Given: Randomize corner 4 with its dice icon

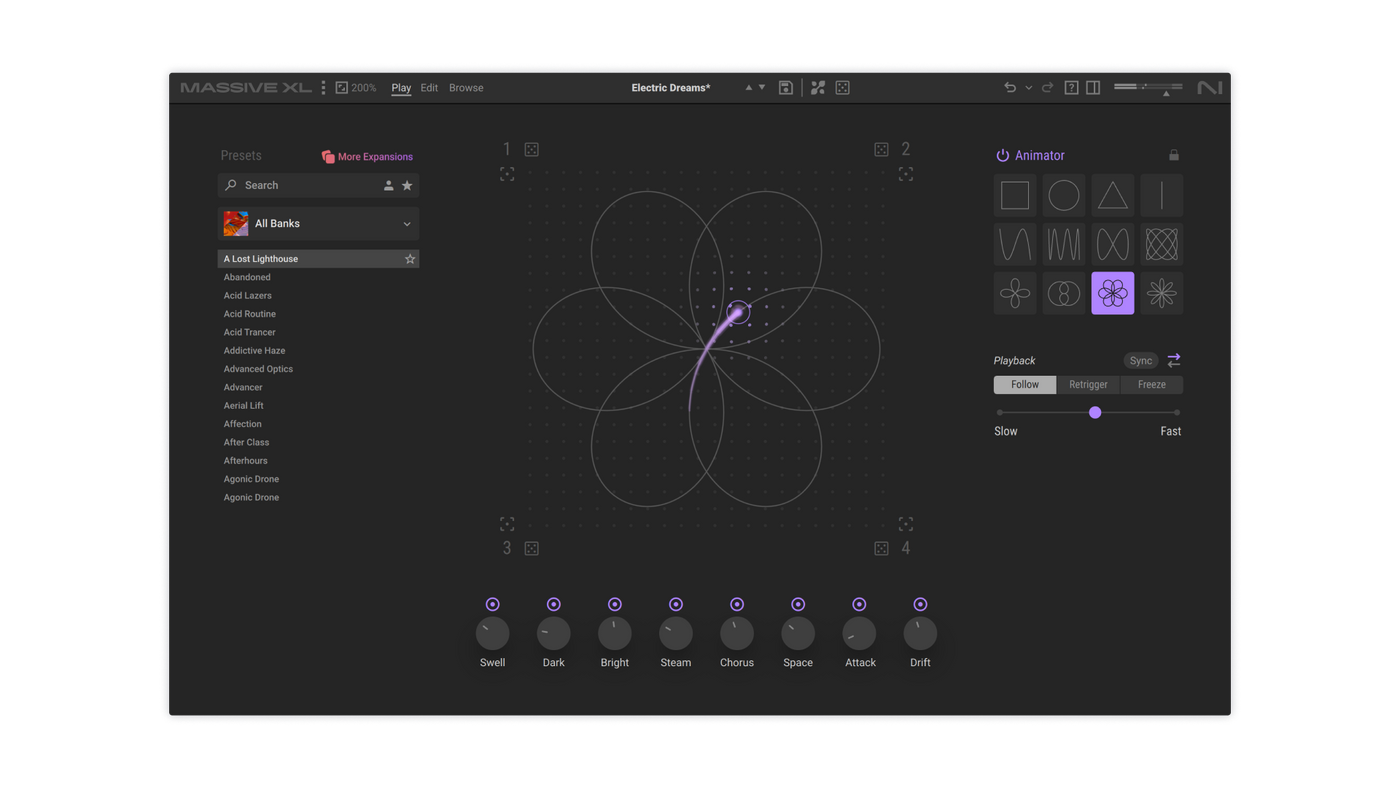Looking at the screenshot, I should (881, 548).
